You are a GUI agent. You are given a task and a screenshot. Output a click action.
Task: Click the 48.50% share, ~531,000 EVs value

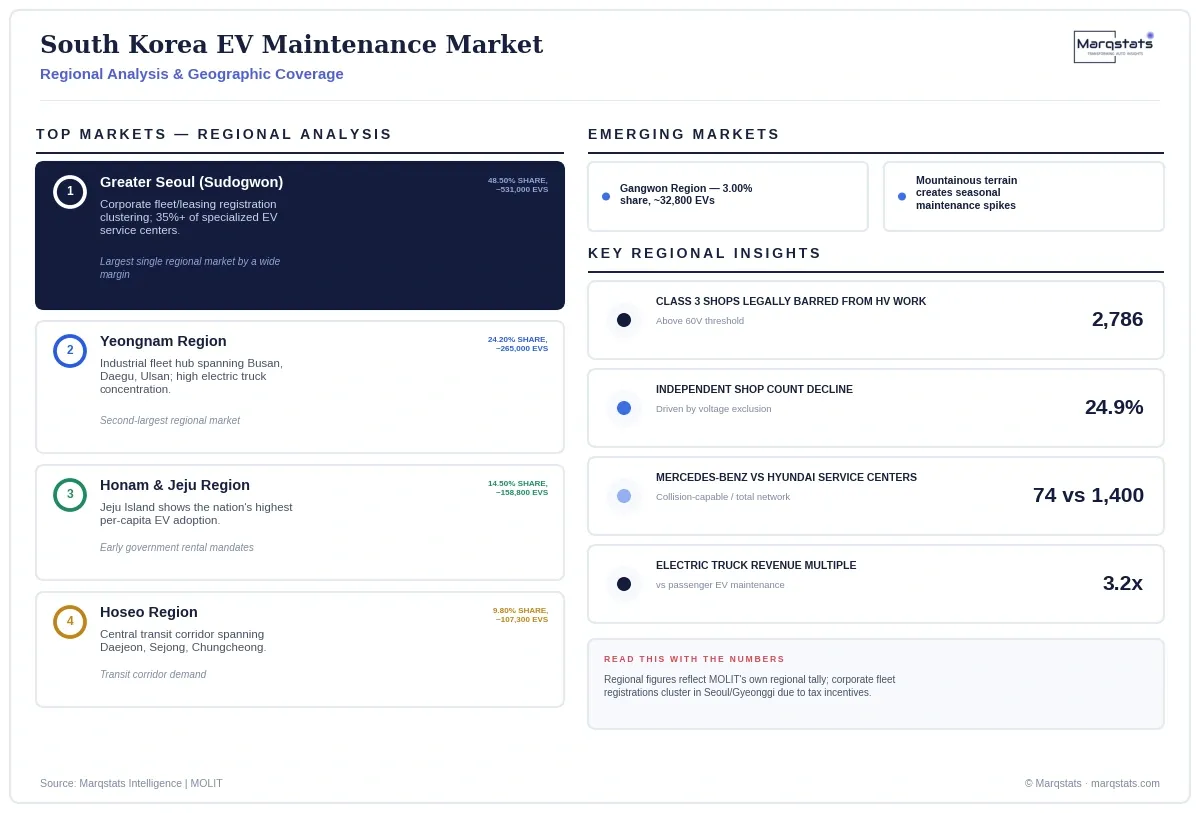pyautogui.click(x=518, y=185)
